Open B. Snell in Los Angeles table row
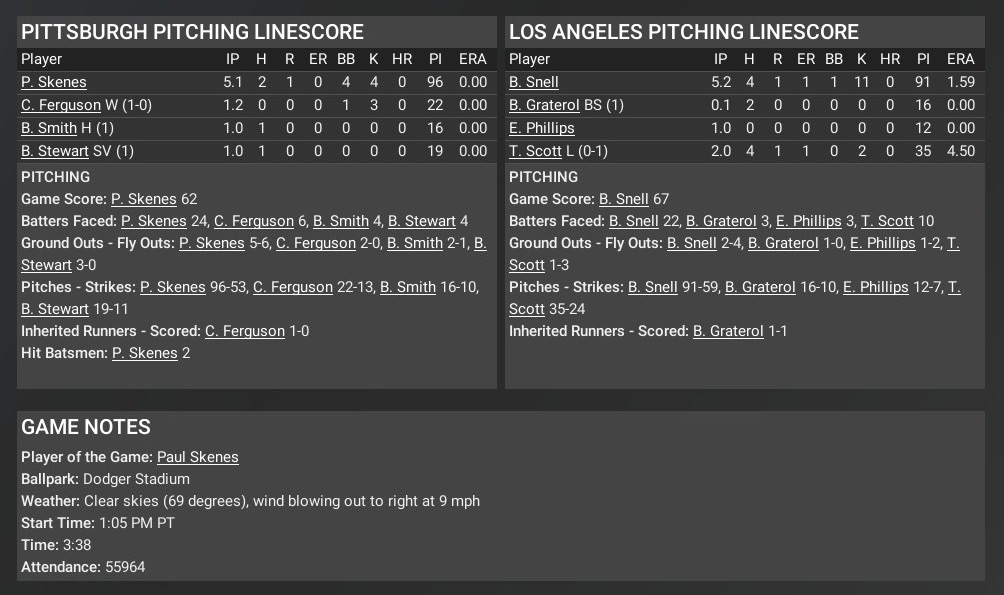Viewport: 1004px width, 595px height. [x=534, y=82]
